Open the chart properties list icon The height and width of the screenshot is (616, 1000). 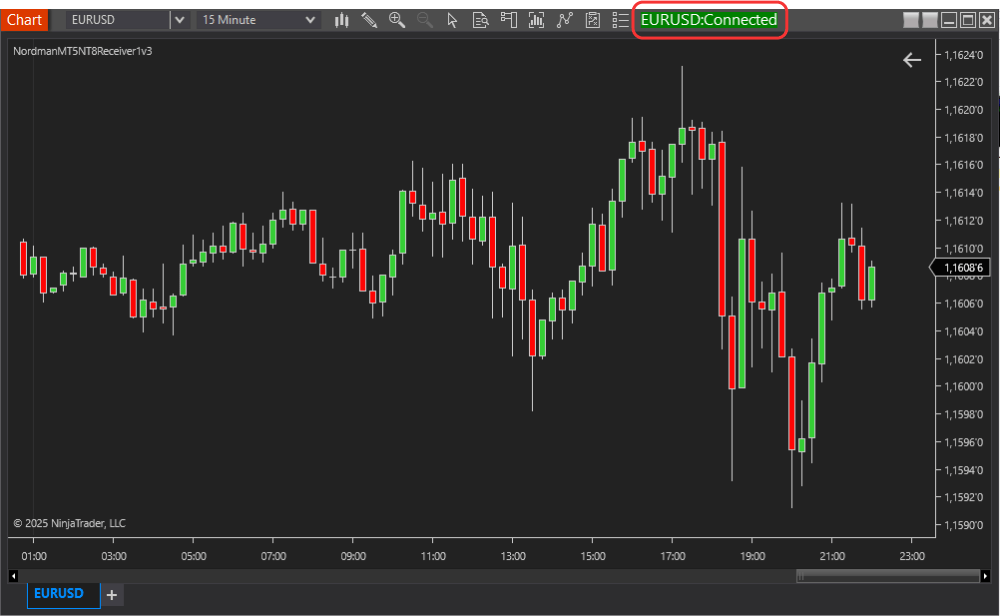(620, 19)
